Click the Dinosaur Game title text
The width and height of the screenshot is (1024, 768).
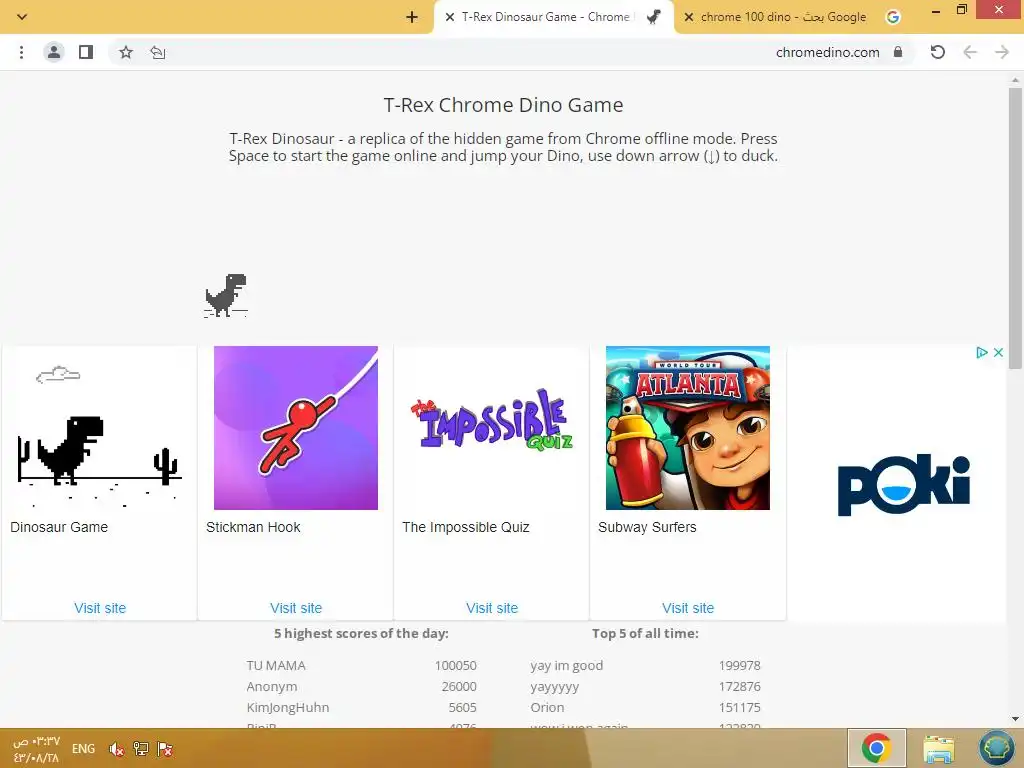[x=59, y=527]
